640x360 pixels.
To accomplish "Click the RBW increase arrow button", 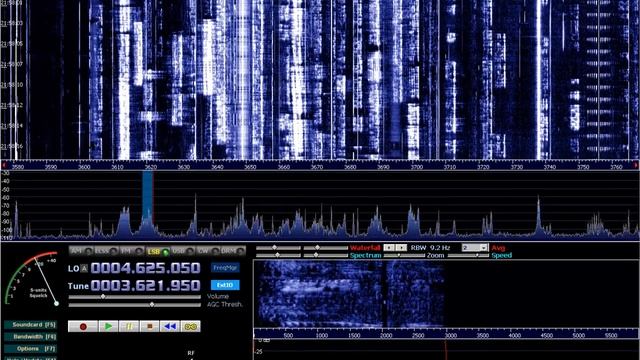I will (x=401, y=248).
